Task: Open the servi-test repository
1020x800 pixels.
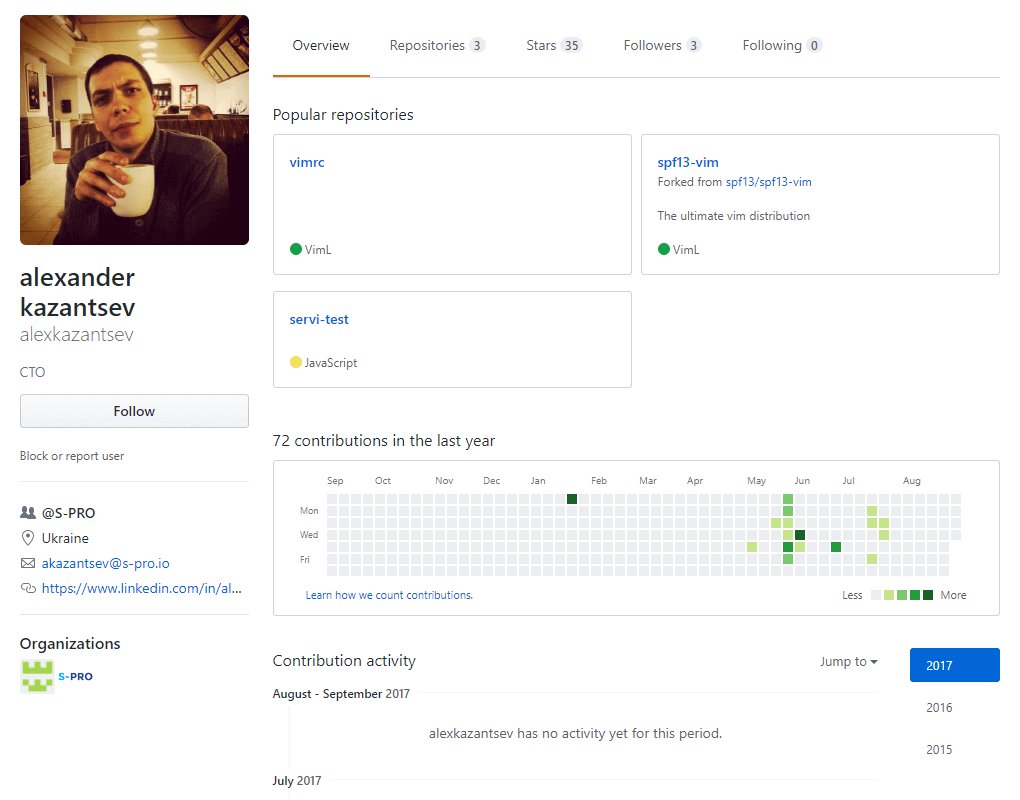Action: tap(319, 320)
